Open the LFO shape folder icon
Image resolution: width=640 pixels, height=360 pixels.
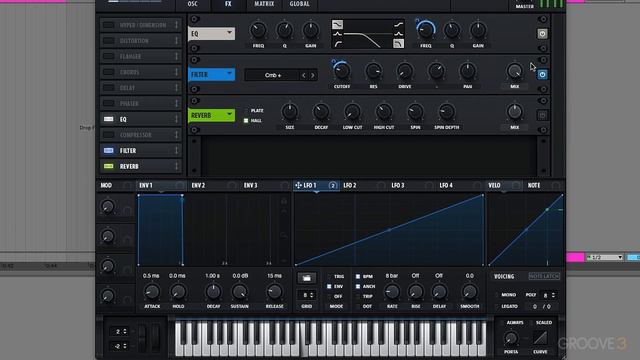tap(307, 278)
